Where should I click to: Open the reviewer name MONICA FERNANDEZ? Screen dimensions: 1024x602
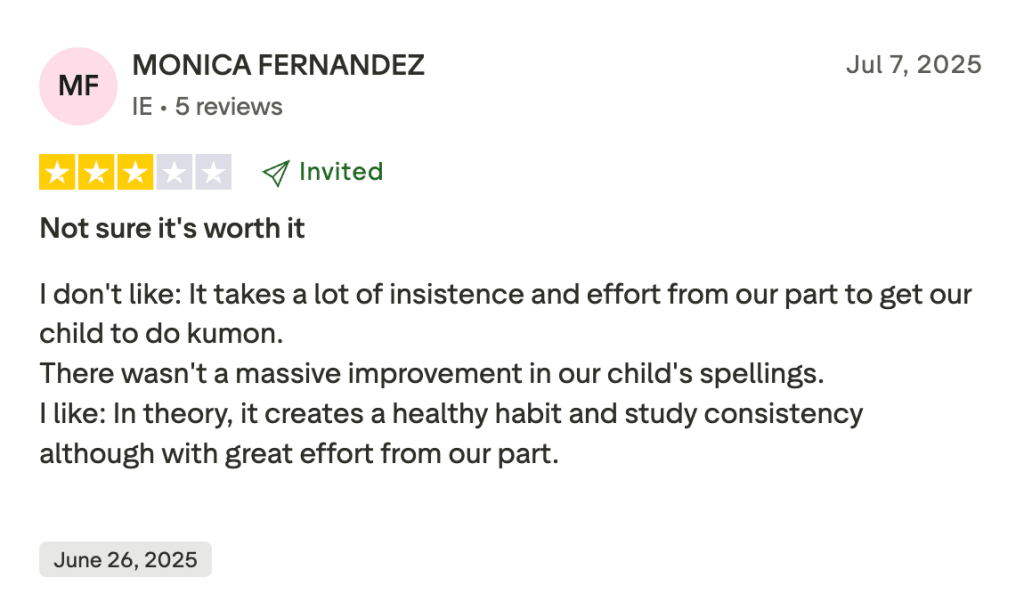pyautogui.click(x=278, y=64)
